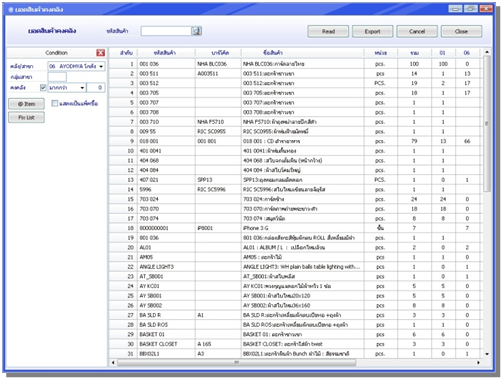Image resolution: width=502 pixels, height=379 pixels.
Task: Open the product lookup icon beside the code field
Action: coord(196,31)
